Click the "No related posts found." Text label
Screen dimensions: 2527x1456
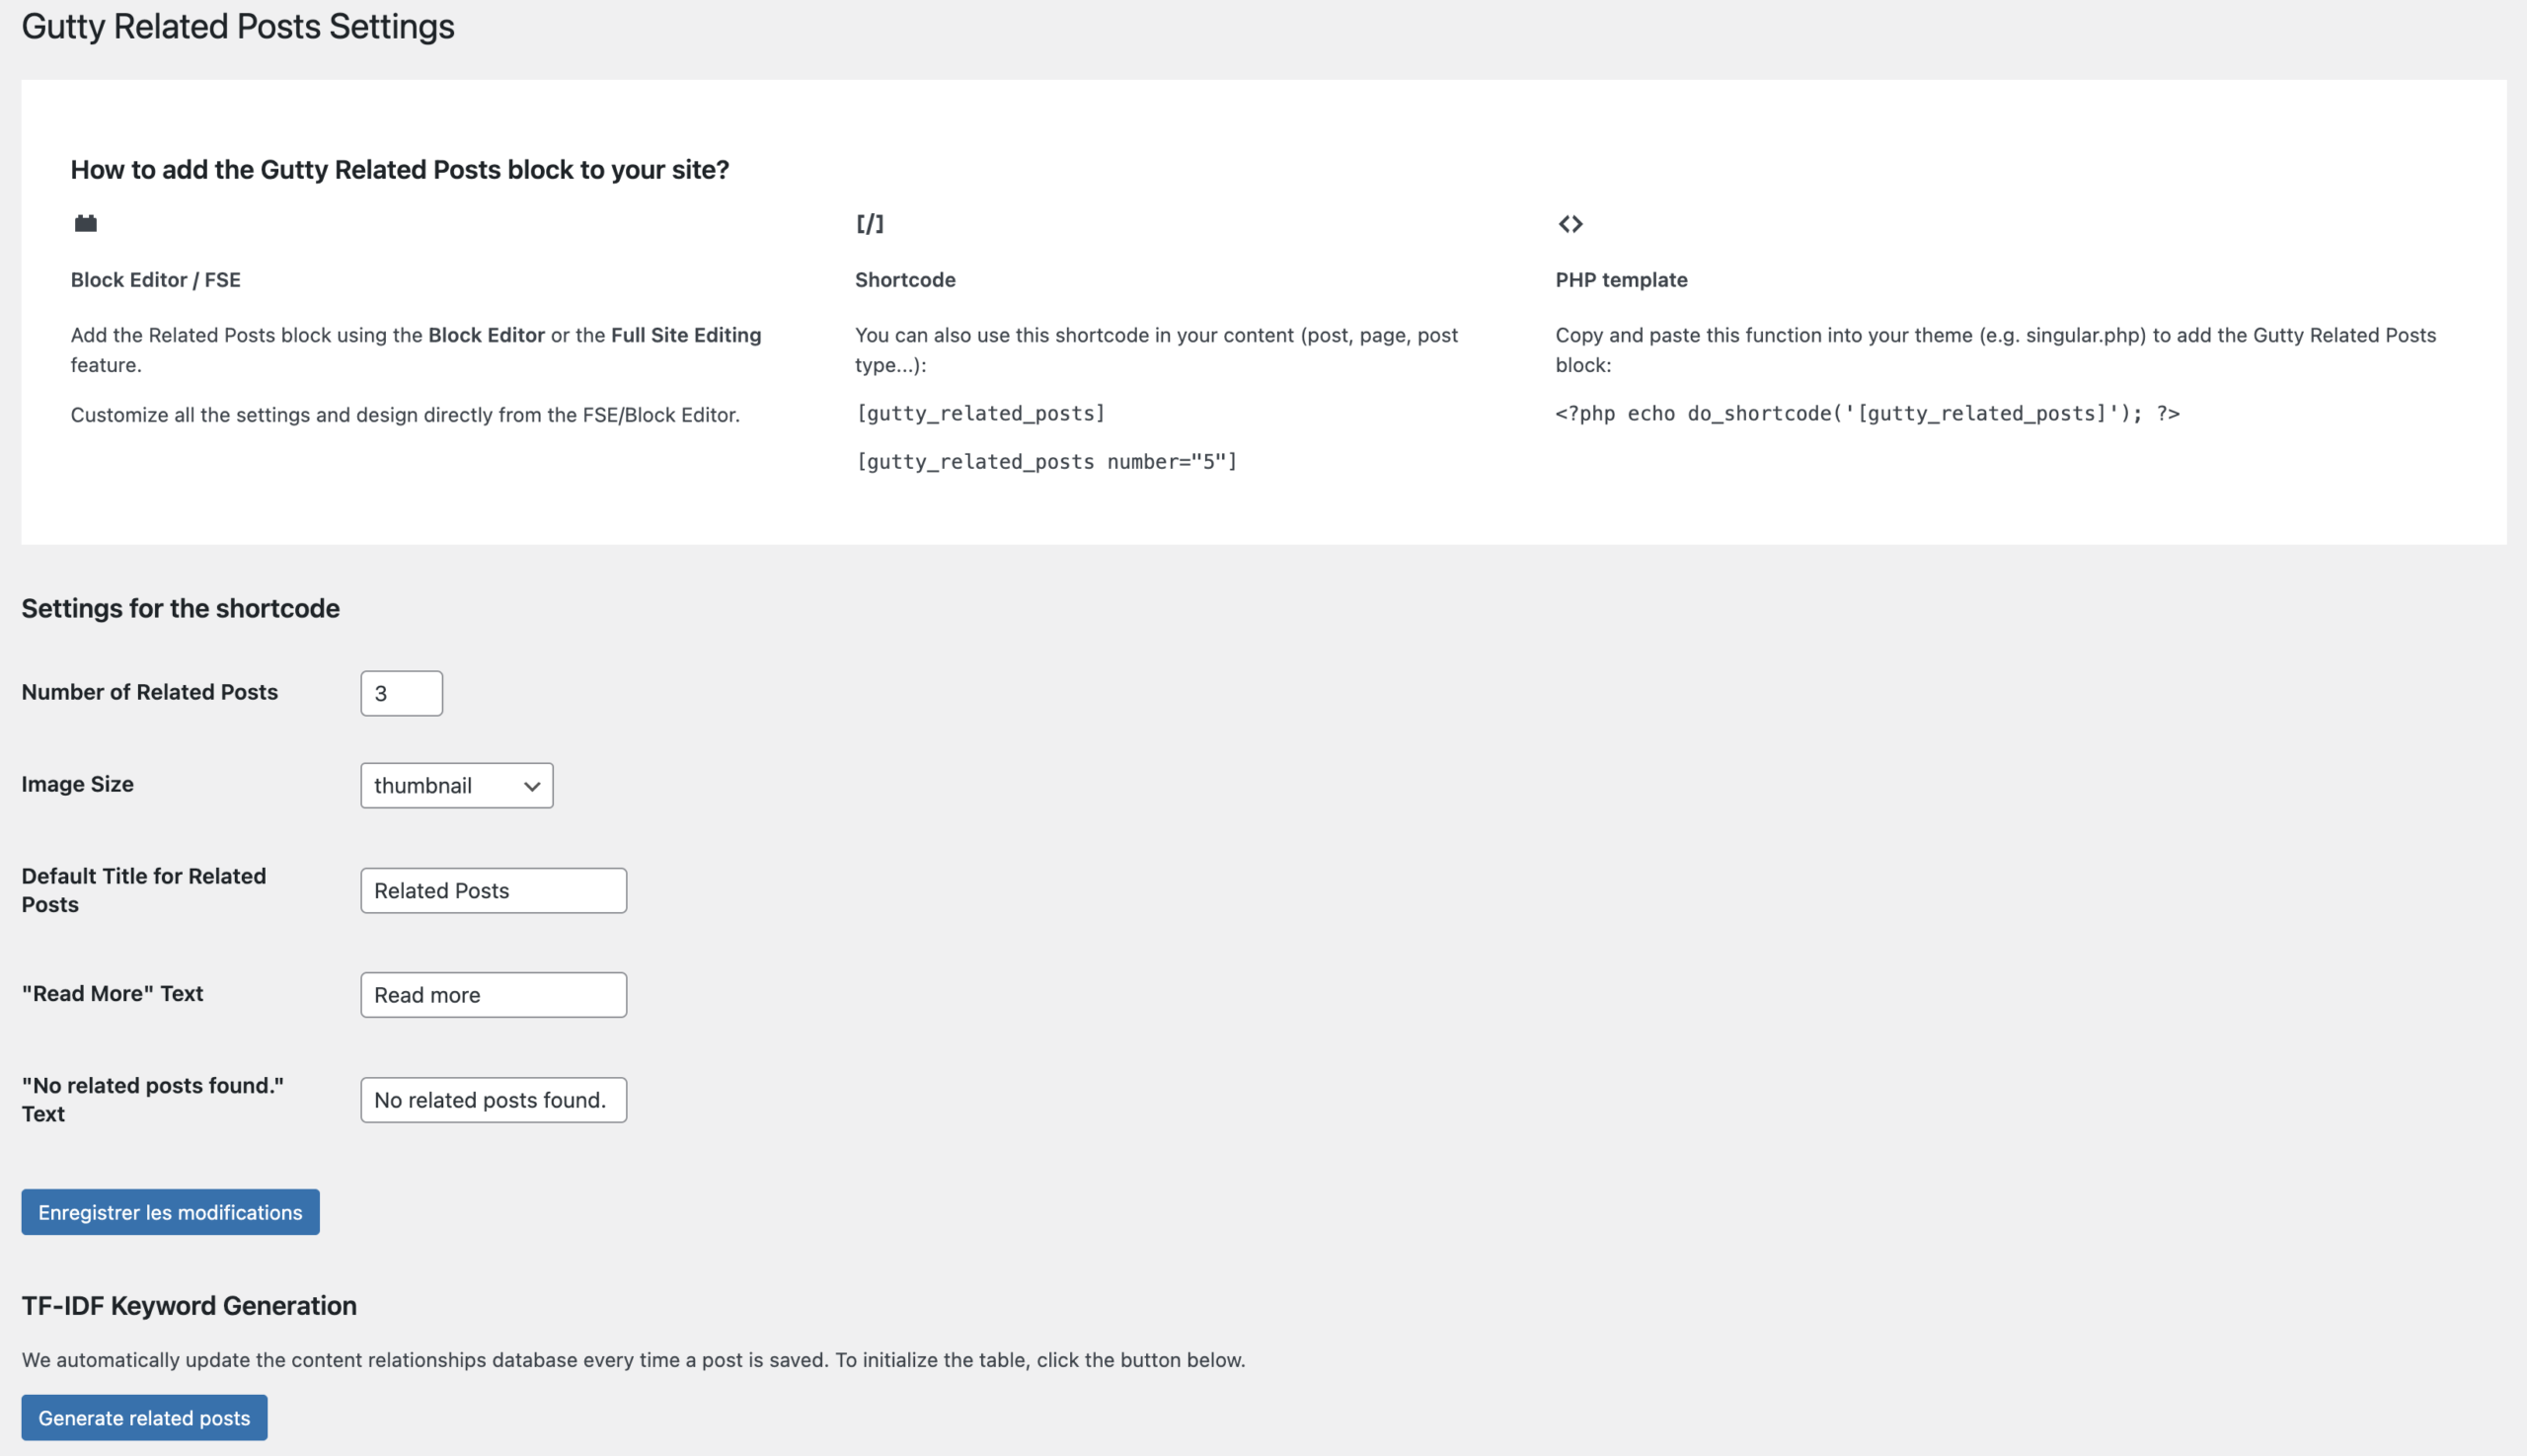point(153,1099)
